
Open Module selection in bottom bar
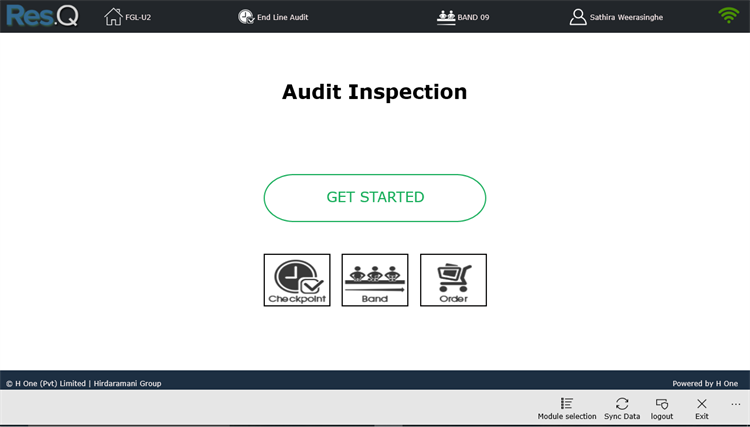567,409
